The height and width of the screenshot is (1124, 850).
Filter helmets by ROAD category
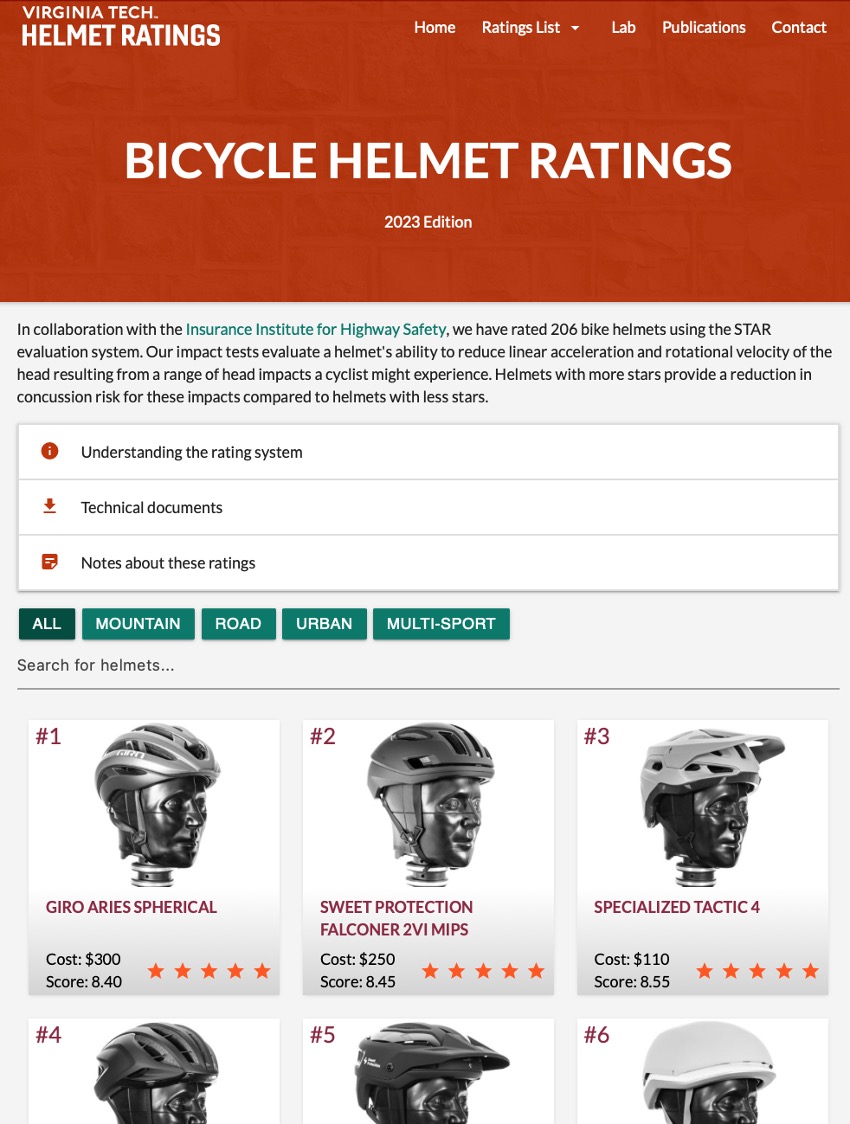coord(238,624)
